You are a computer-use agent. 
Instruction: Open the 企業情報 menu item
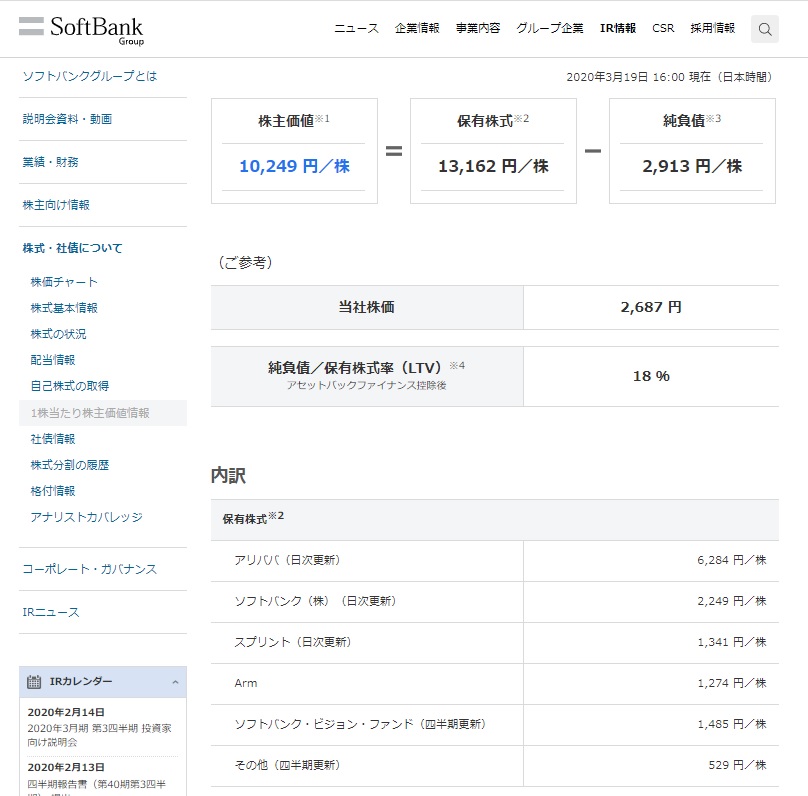coord(417,28)
